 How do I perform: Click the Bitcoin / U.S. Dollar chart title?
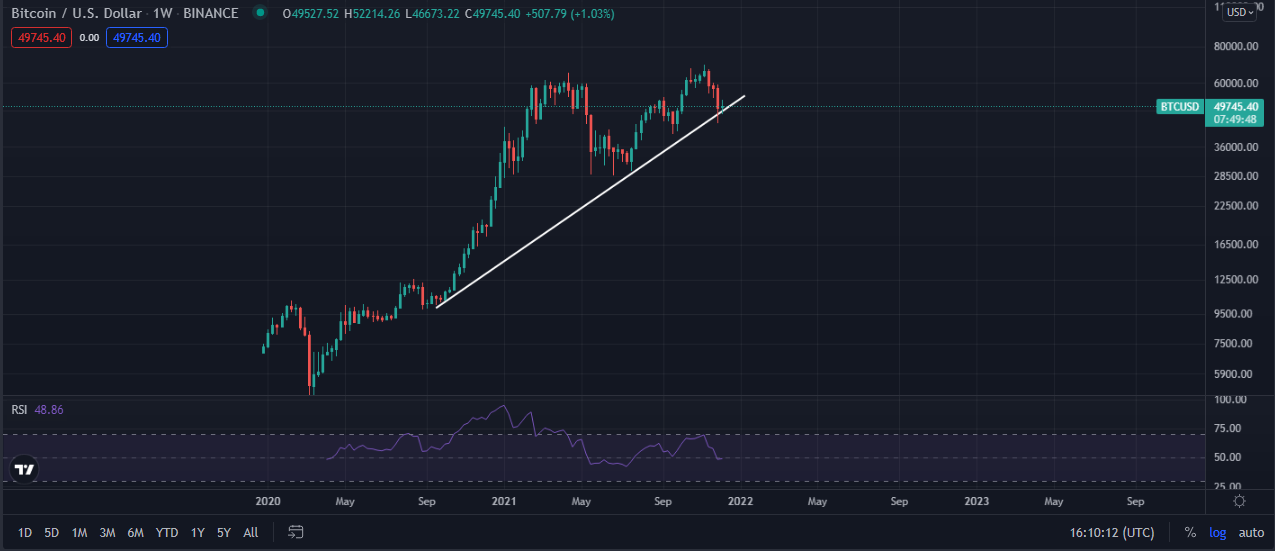click(76, 13)
